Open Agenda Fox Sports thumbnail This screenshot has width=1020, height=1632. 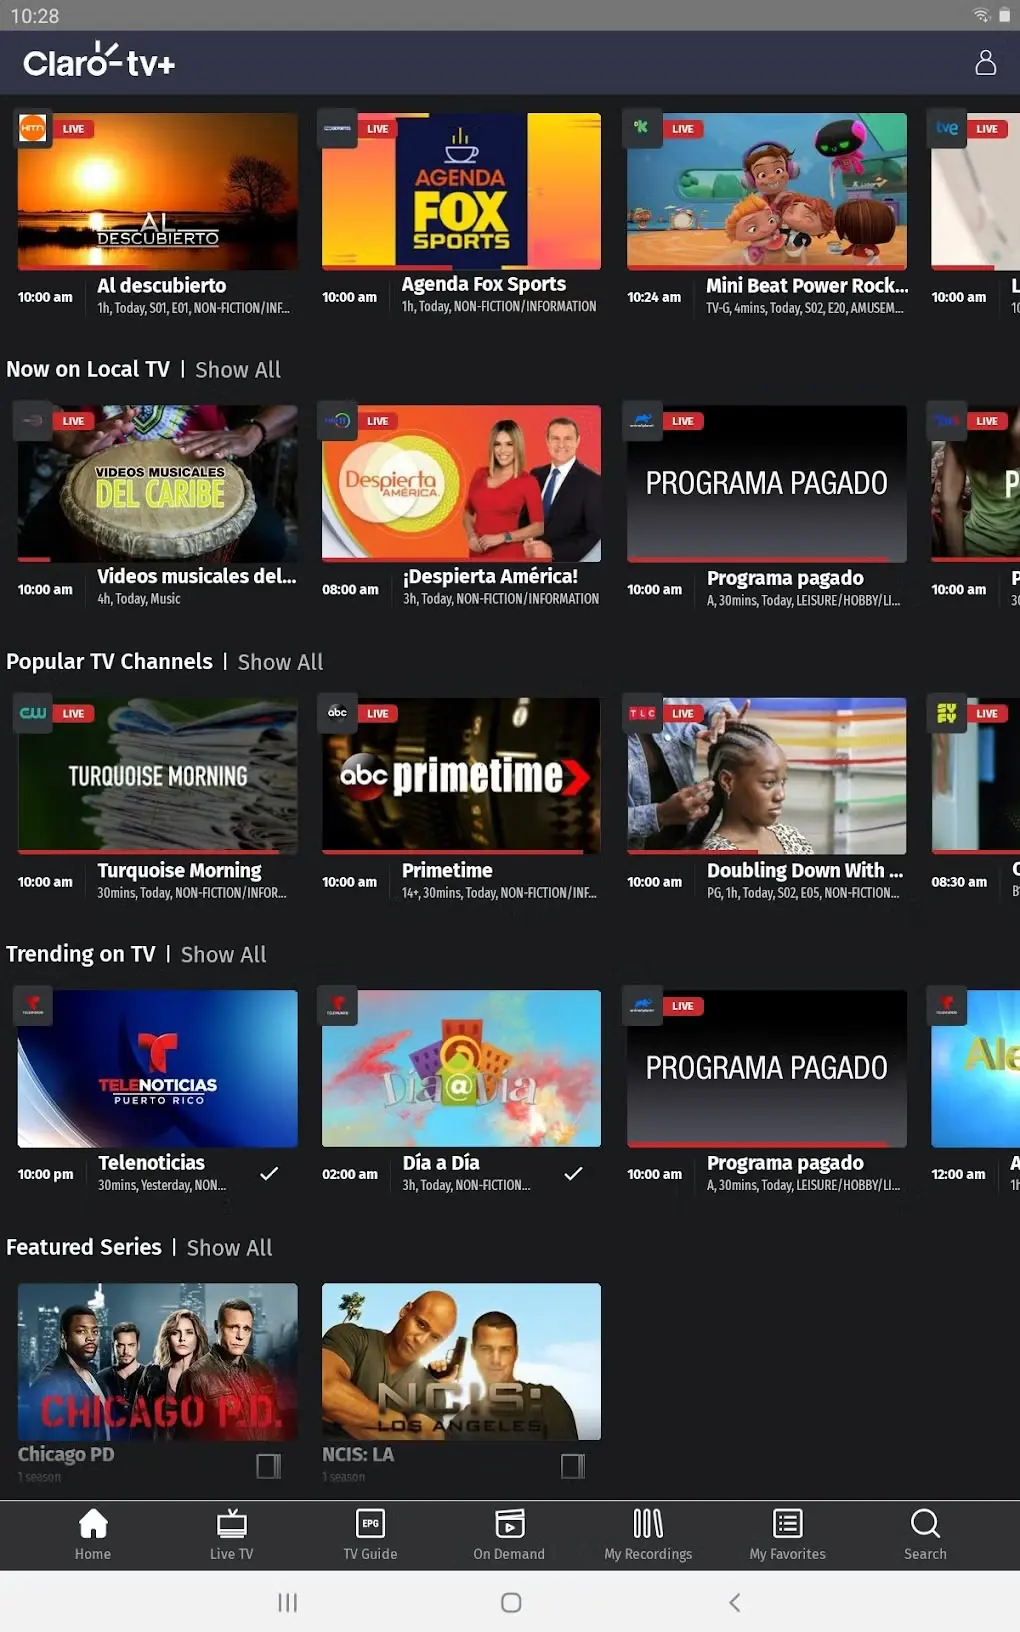(x=461, y=191)
